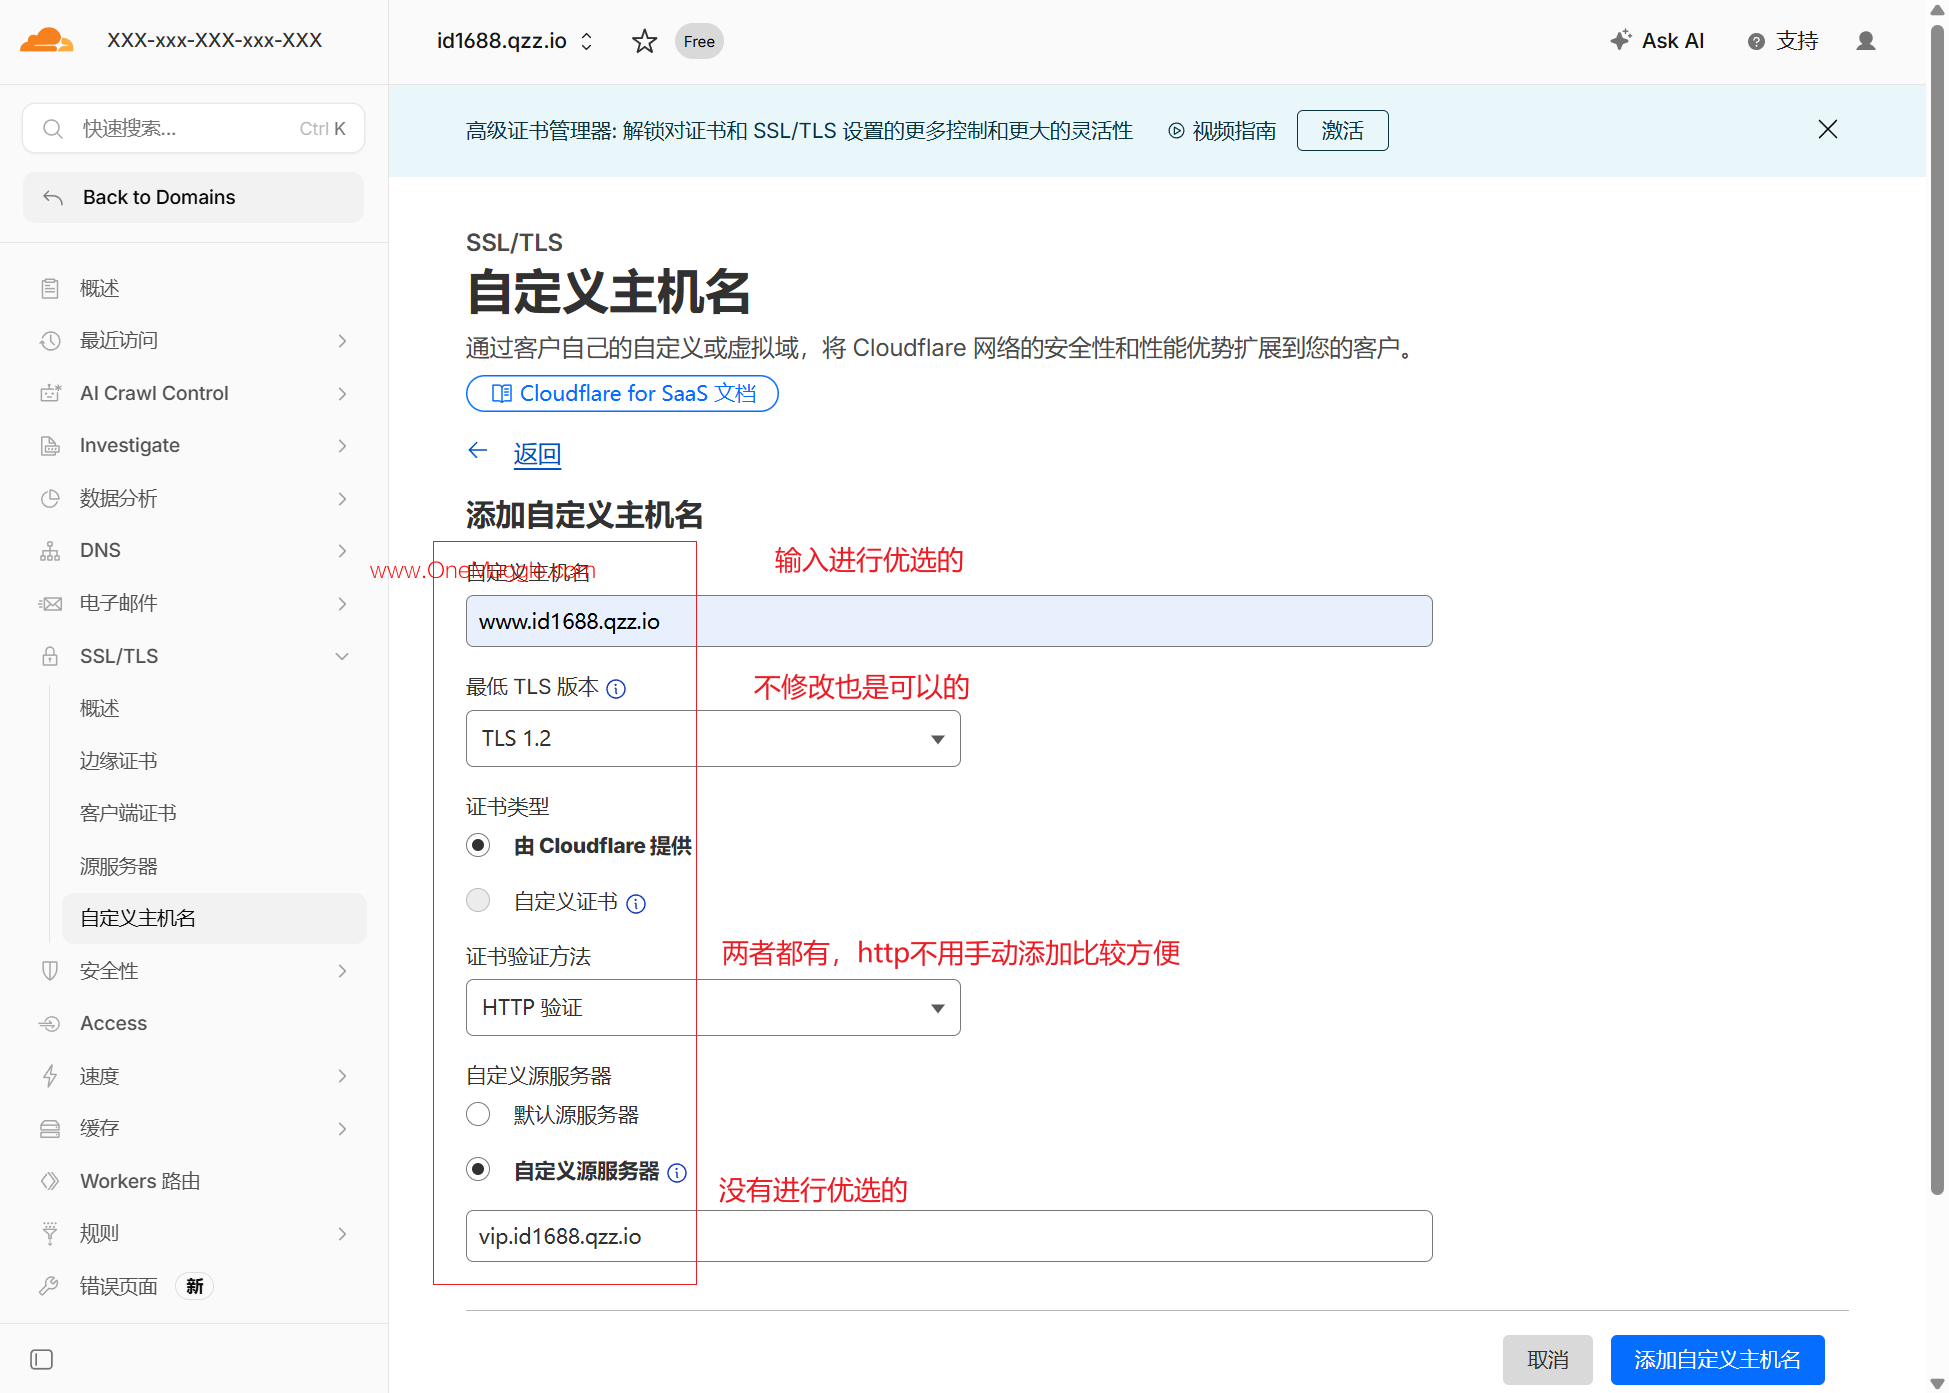The width and height of the screenshot is (1949, 1393).
Task: Click the 自定义证书 info icon
Action: 636,904
